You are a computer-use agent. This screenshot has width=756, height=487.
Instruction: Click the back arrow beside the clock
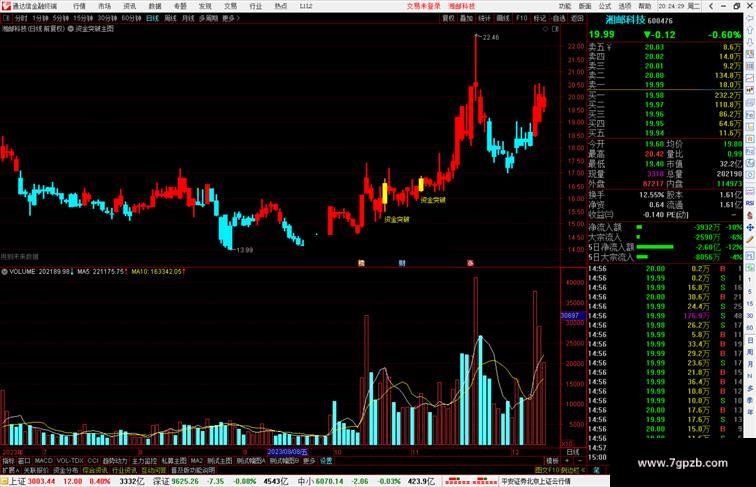(x=711, y=6)
